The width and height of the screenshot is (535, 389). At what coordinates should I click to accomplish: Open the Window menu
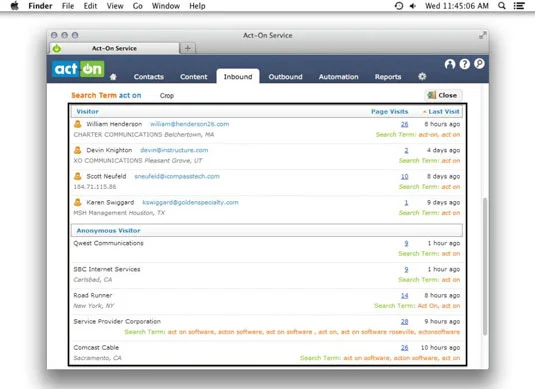(166, 6)
